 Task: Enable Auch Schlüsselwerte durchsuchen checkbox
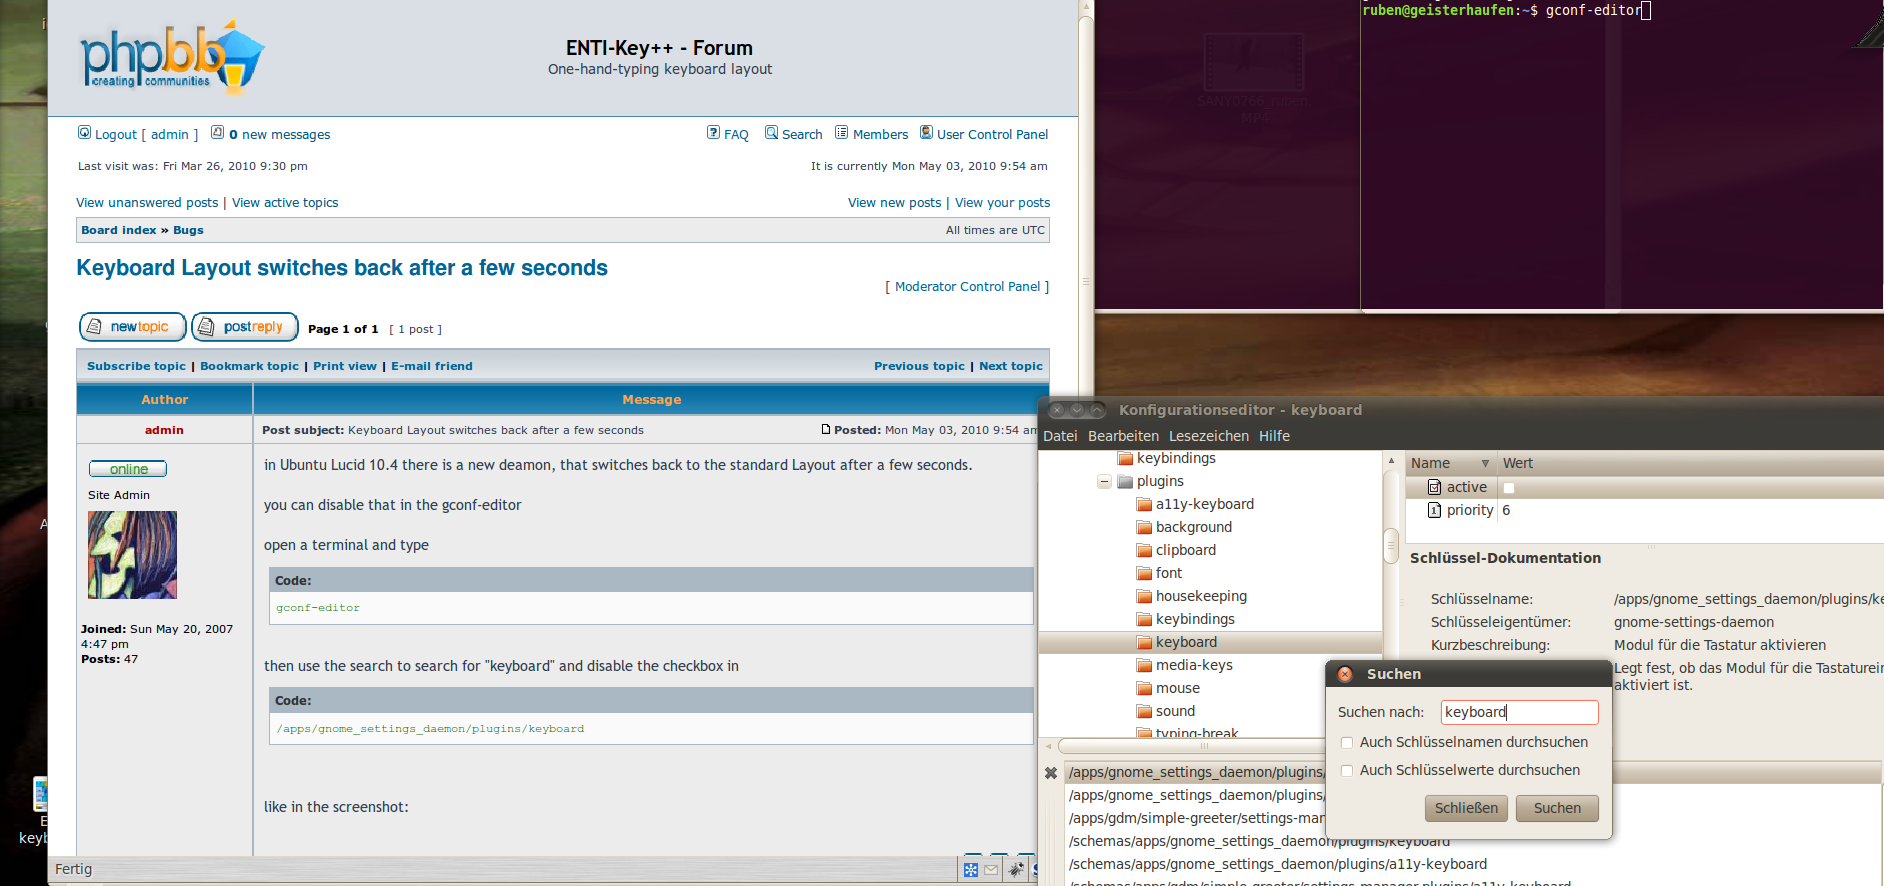1347,770
